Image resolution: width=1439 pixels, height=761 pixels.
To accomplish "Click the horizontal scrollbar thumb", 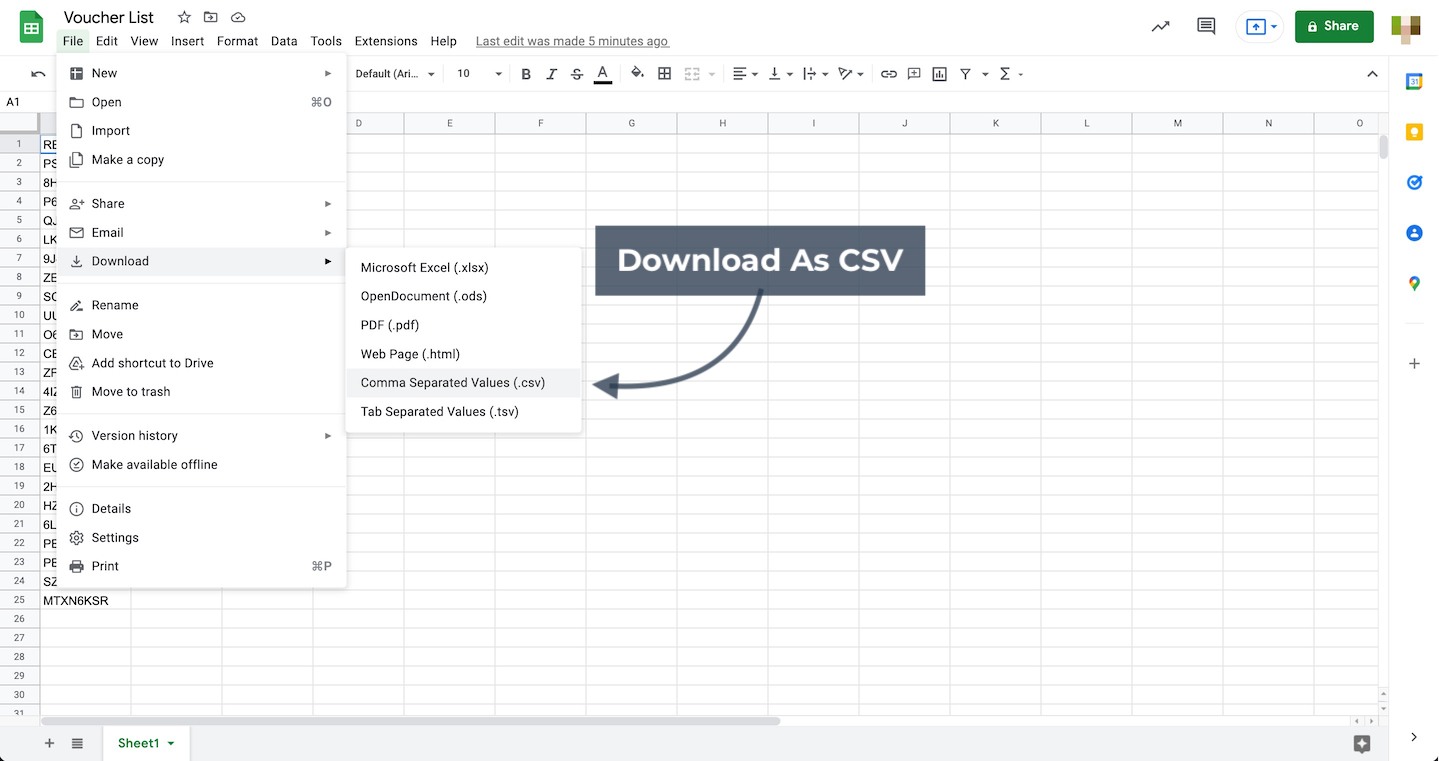I will [x=410, y=721].
